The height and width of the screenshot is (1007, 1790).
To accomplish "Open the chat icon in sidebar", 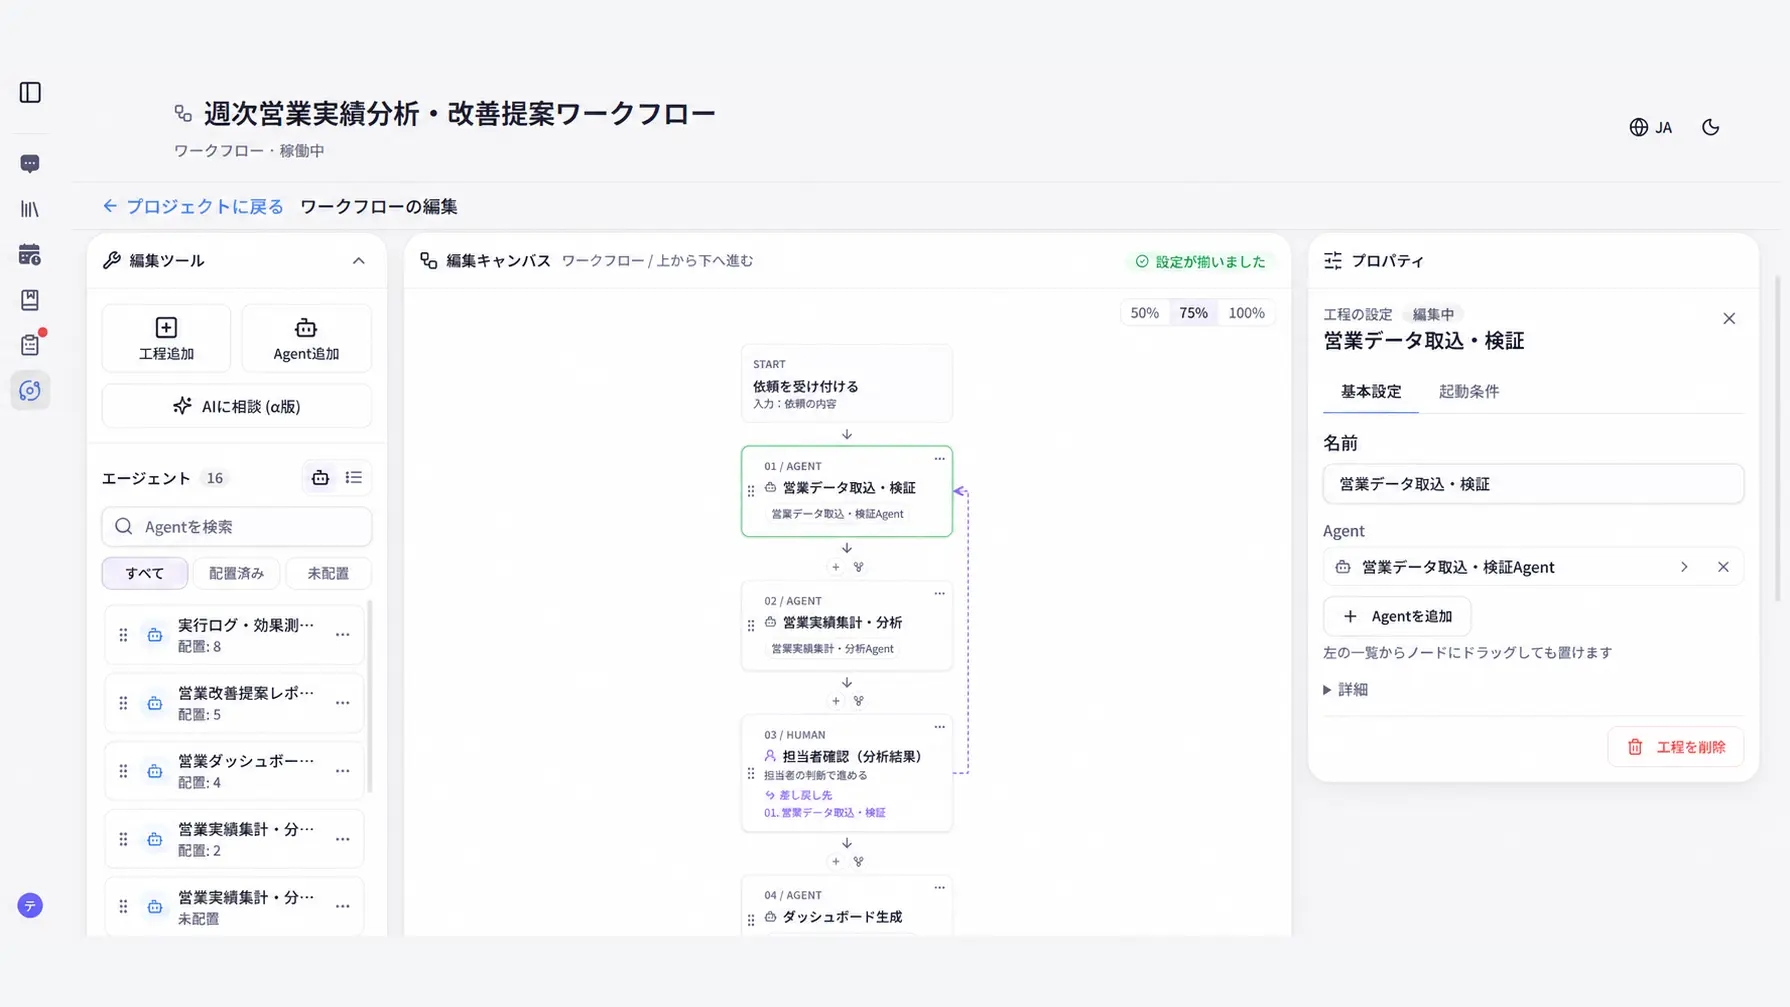I will click(30, 163).
